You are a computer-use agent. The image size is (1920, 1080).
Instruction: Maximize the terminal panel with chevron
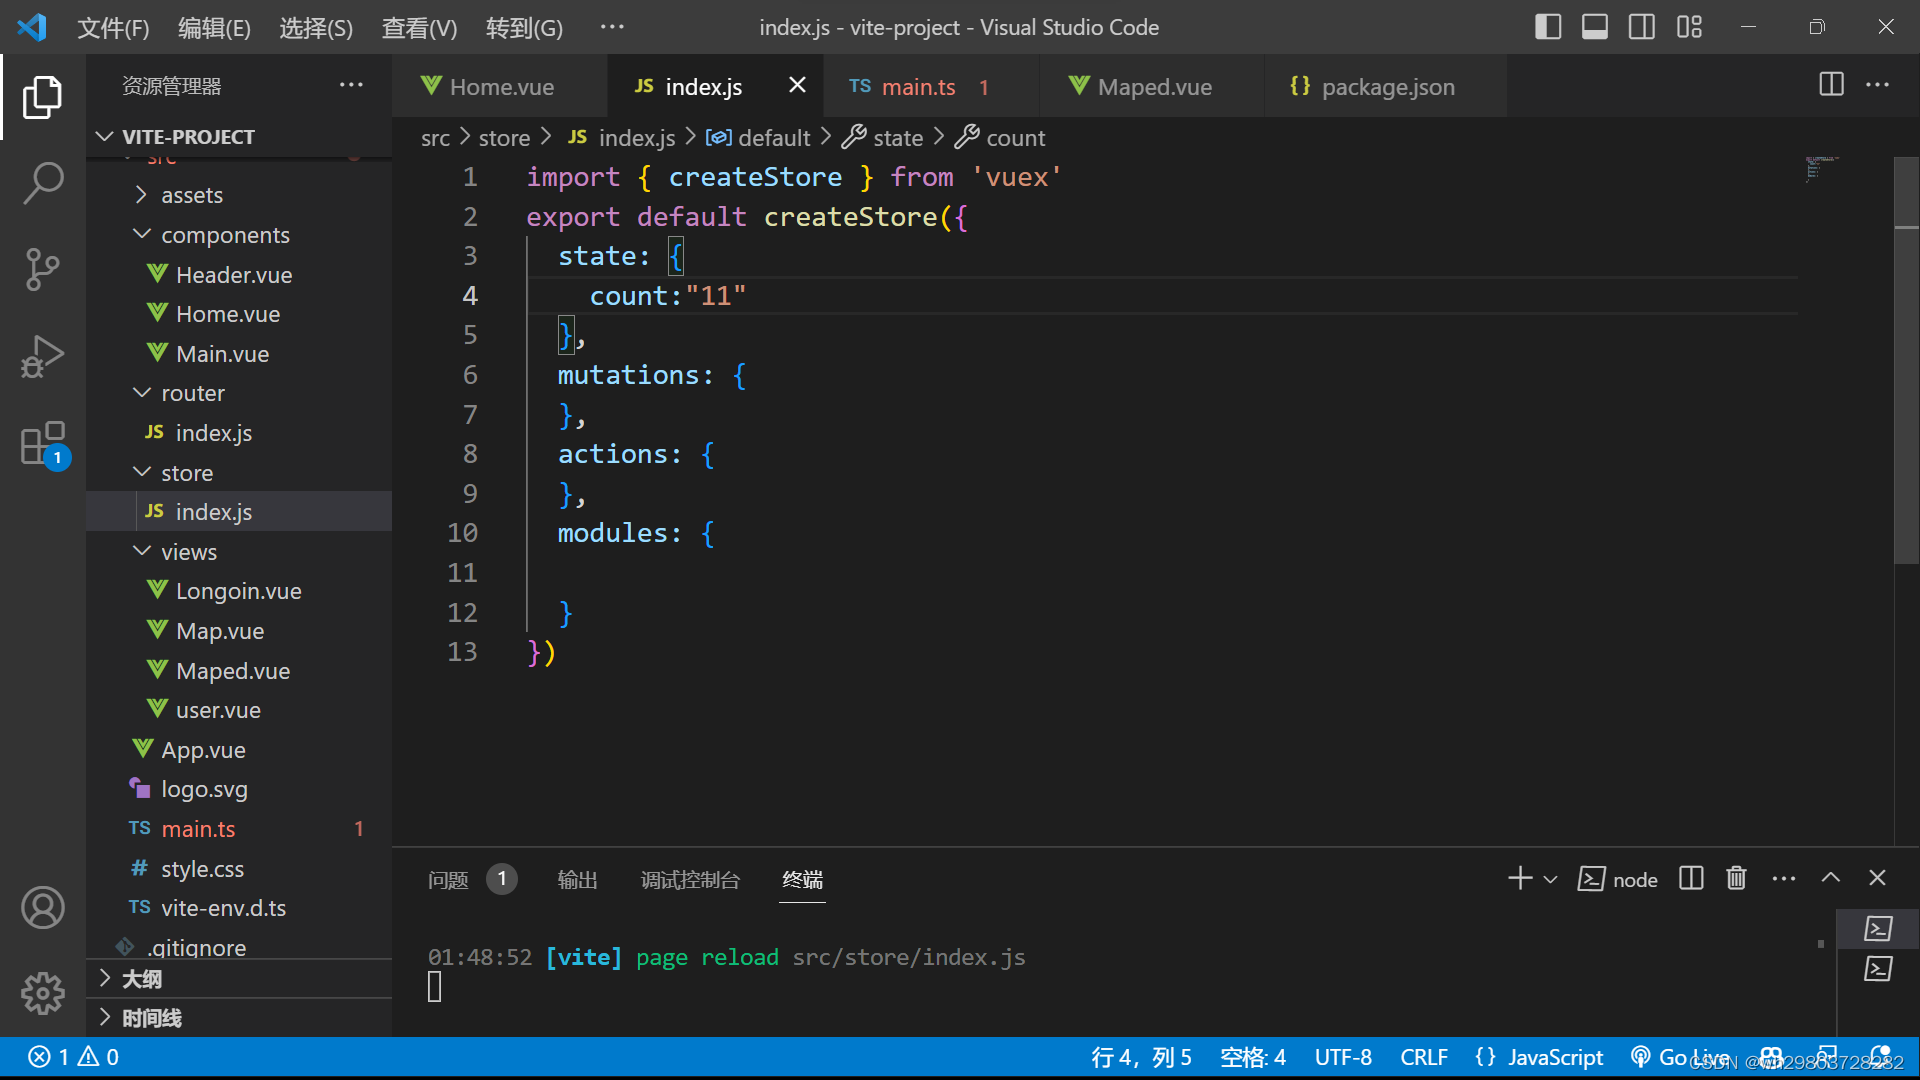(1831, 878)
